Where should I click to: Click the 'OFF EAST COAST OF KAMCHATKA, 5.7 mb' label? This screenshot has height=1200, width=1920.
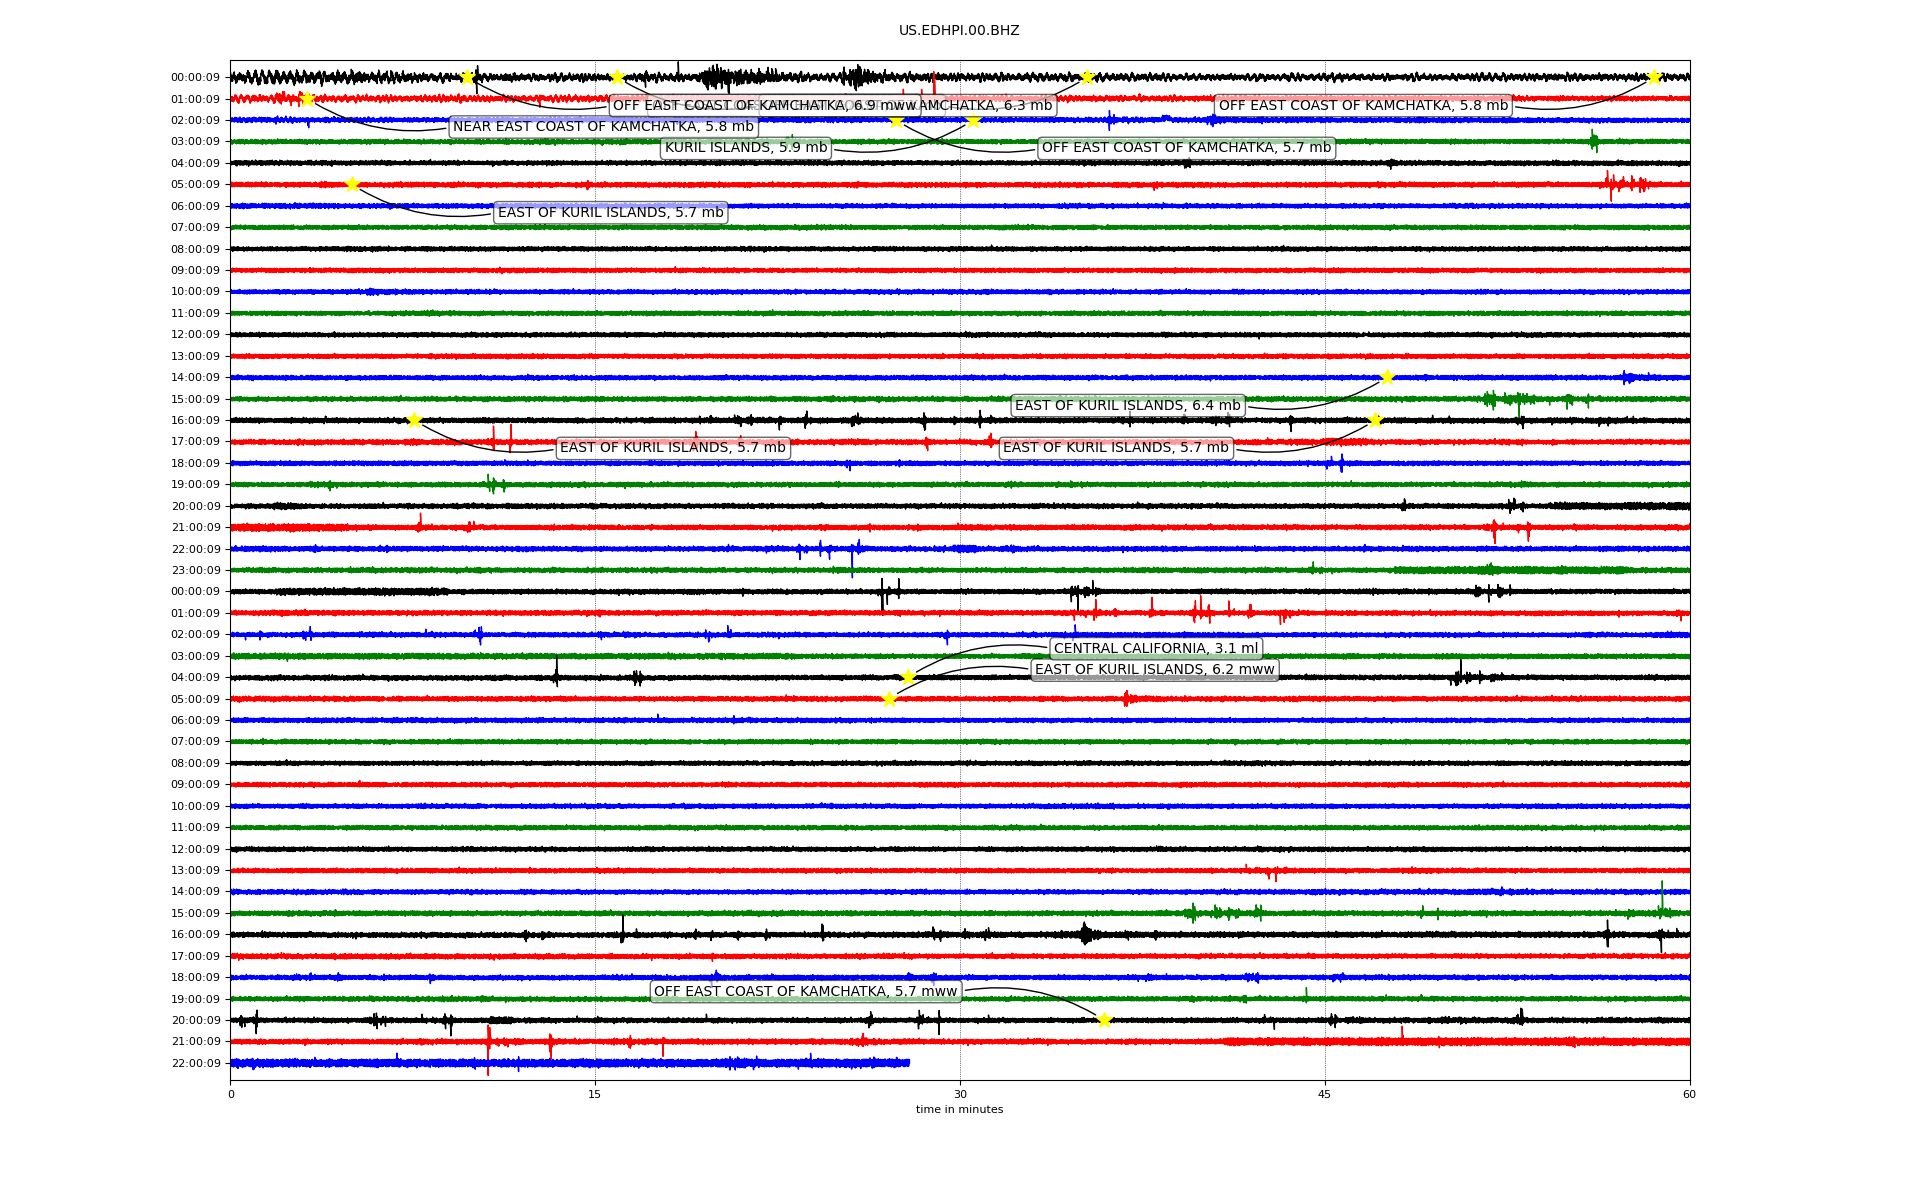[x=1186, y=148]
